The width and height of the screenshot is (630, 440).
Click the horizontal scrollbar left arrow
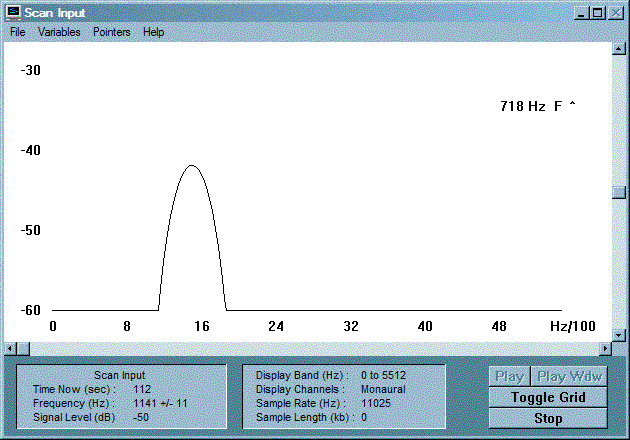(10, 349)
